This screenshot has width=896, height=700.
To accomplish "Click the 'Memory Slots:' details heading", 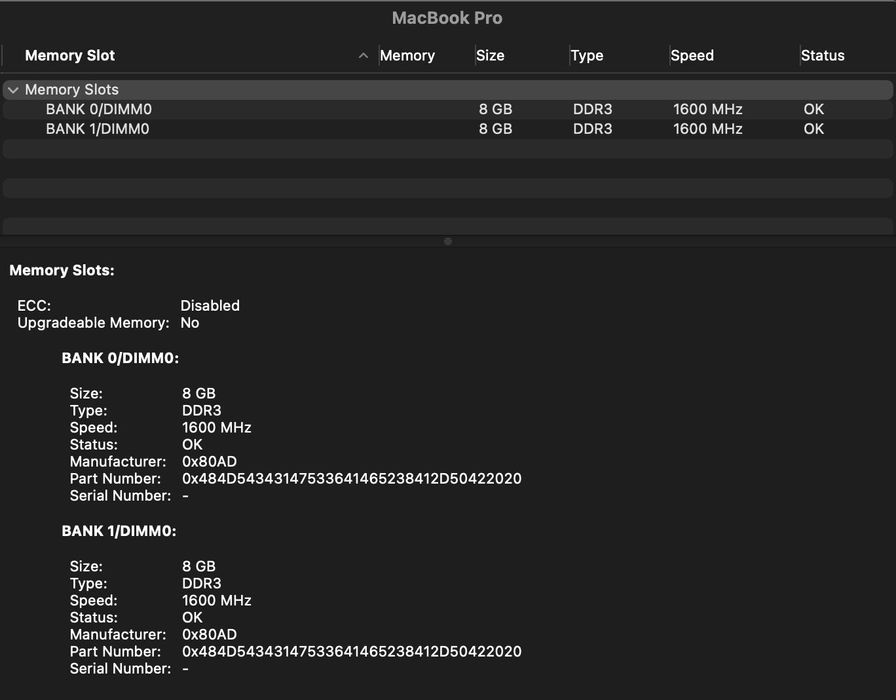I will pos(62,270).
